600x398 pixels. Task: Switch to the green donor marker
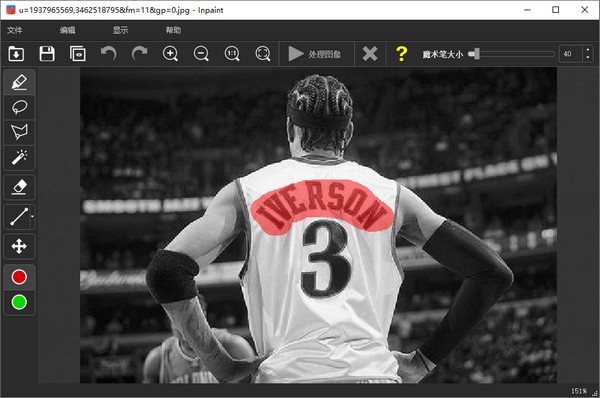click(19, 302)
